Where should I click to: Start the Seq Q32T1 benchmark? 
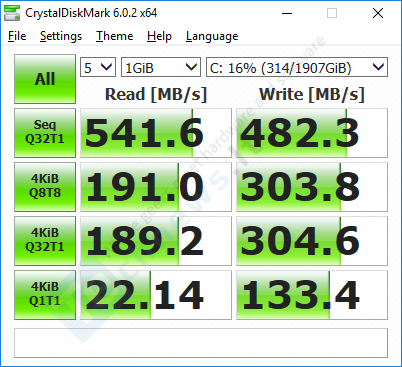point(45,133)
